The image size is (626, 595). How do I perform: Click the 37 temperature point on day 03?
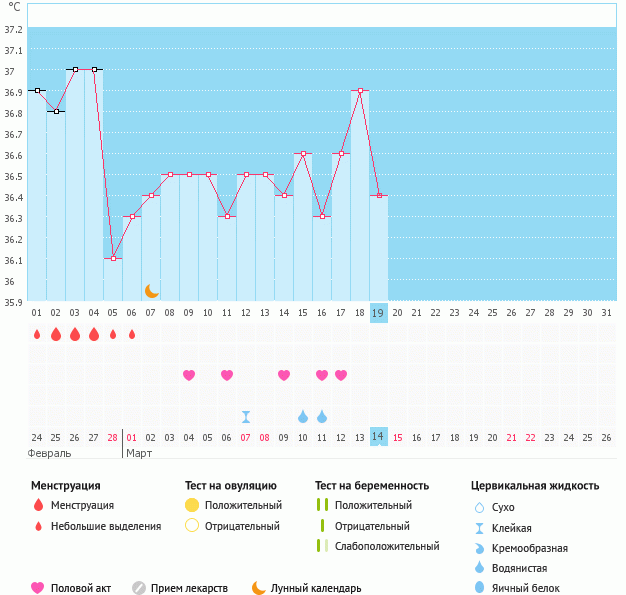(x=75, y=70)
